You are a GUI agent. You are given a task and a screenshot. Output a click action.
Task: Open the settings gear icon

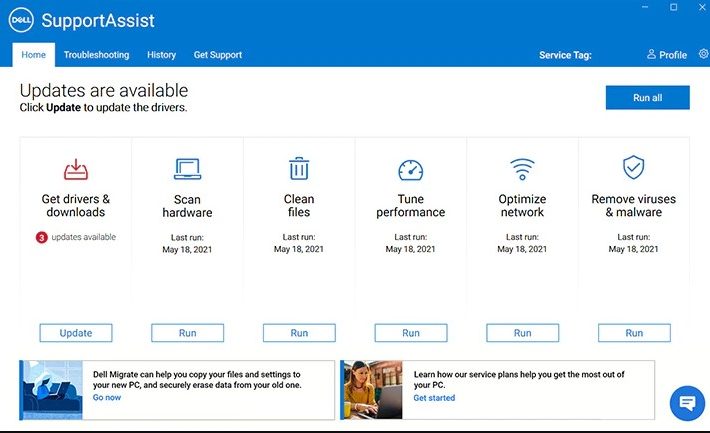pyautogui.click(x=703, y=54)
